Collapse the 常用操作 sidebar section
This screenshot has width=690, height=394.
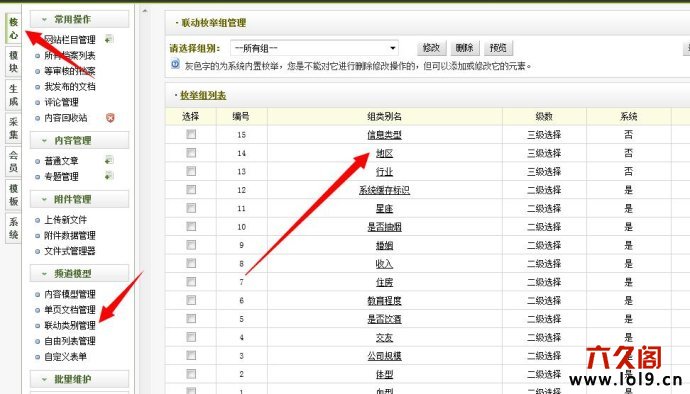click(79, 19)
